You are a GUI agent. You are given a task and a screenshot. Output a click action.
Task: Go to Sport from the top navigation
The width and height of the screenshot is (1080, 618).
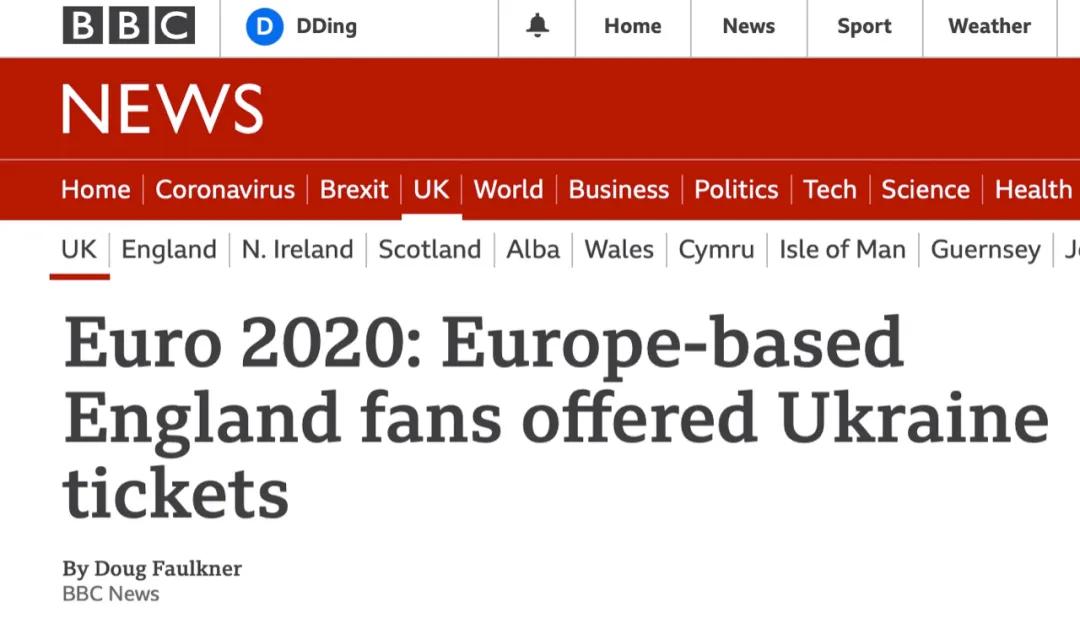pos(863,26)
